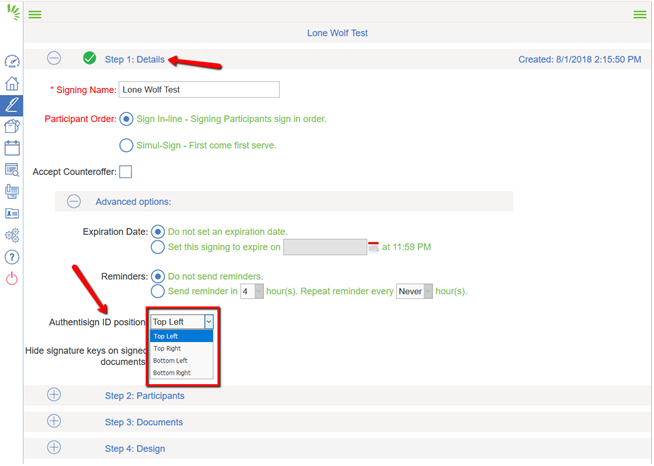Screen dimensions: 654x466
Task: Open the right green hamburger menu
Action: tap(640, 15)
